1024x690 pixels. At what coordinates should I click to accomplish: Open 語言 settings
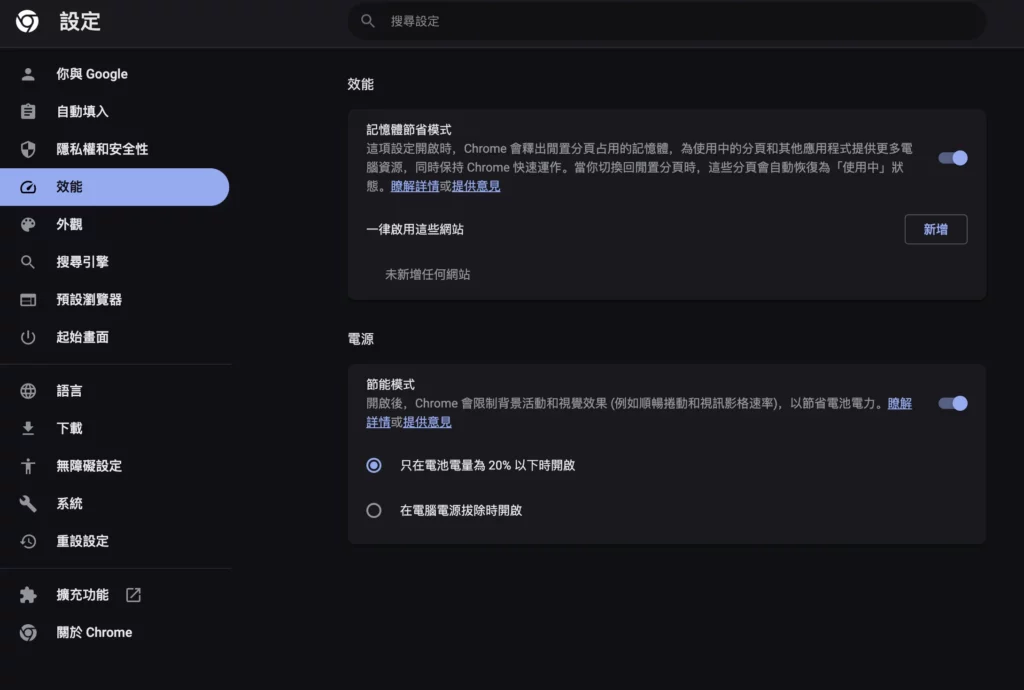pos(114,390)
